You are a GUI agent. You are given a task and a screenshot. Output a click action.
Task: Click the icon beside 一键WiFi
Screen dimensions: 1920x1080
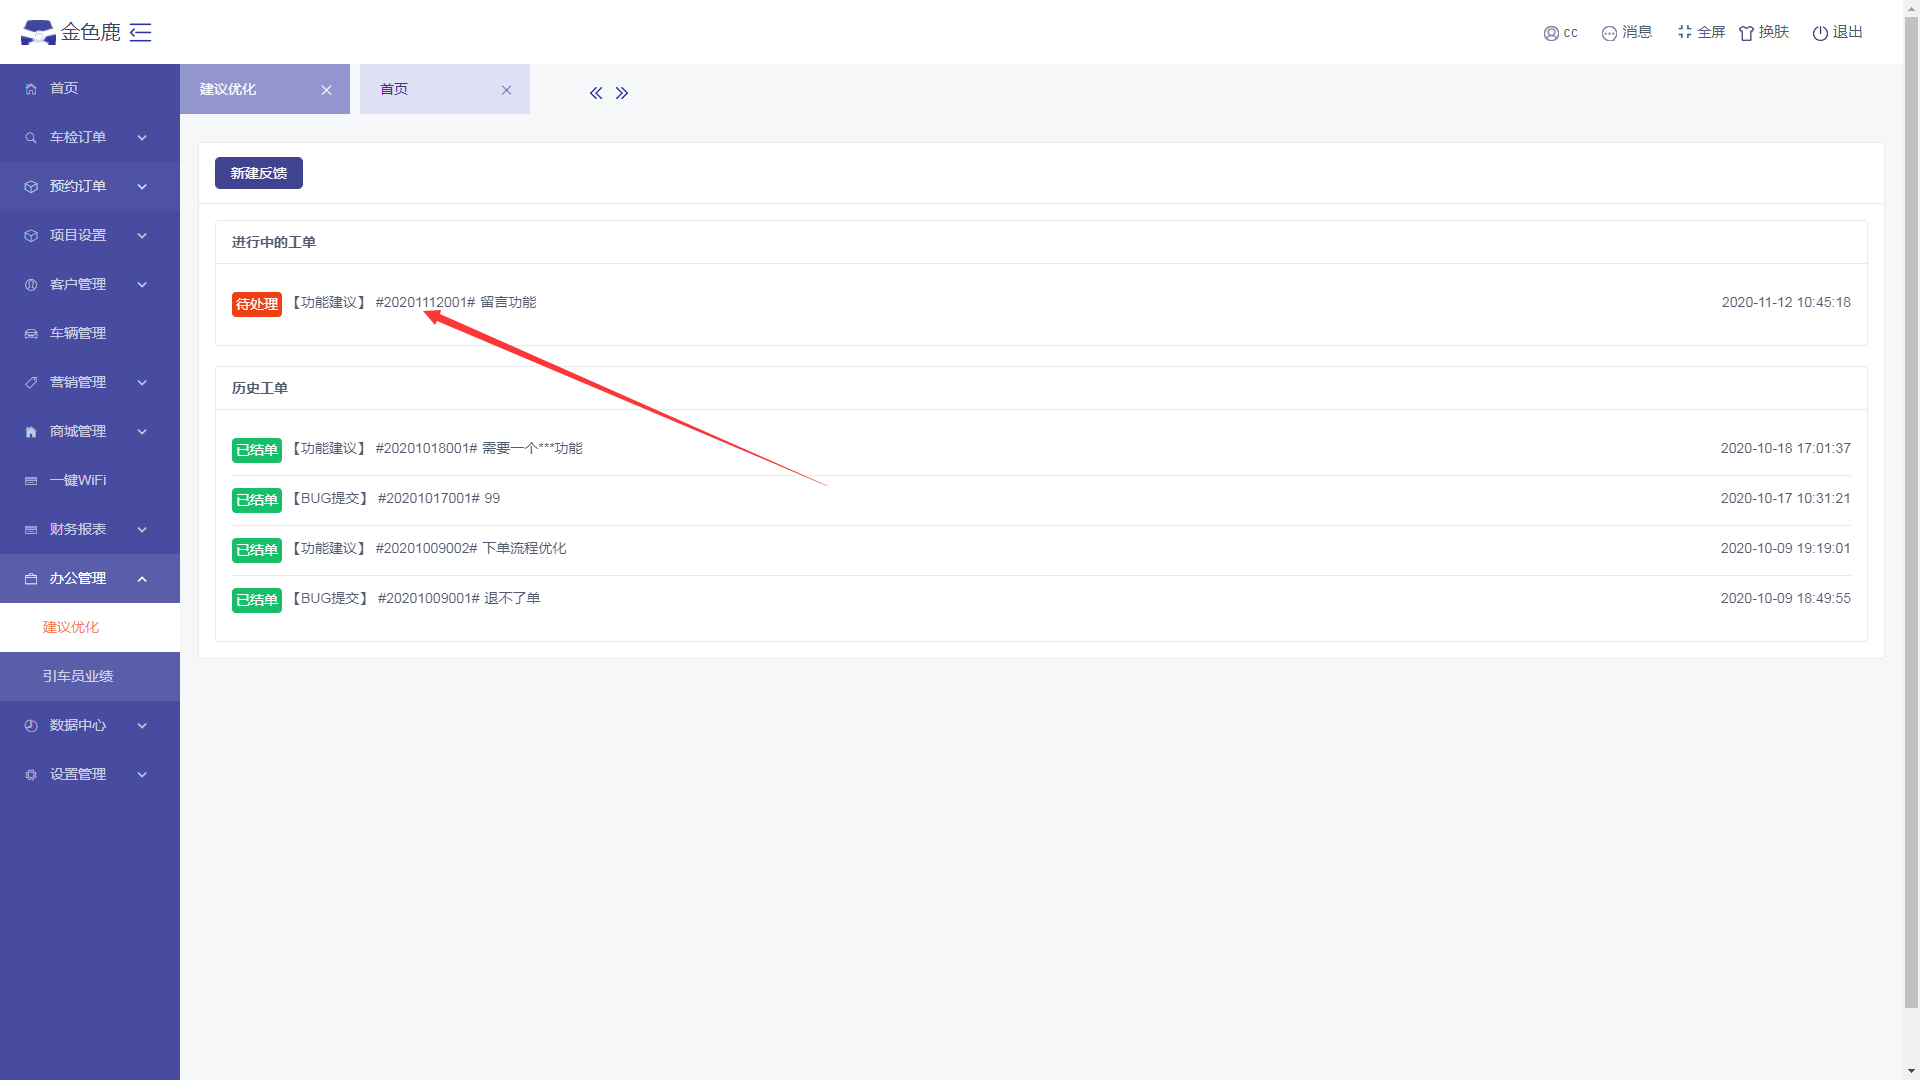click(31, 481)
